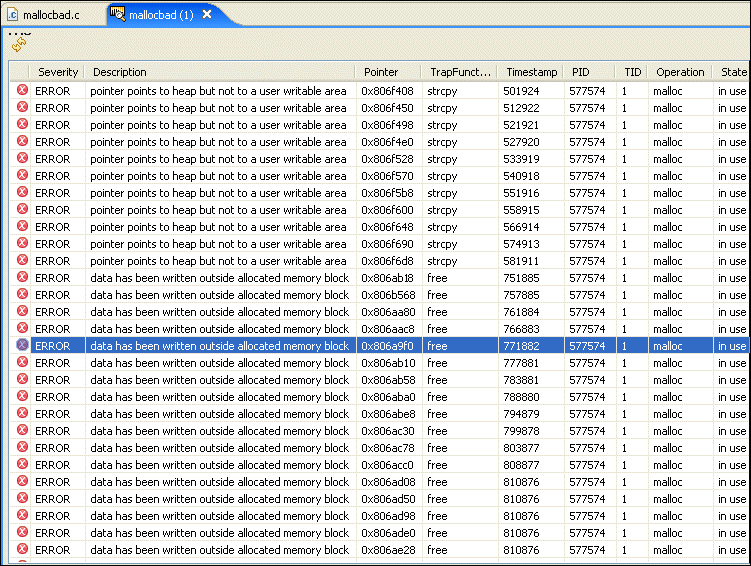Image resolution: width=751 pixels, height=566 pixels.
Task: Click the TrapFunction column header
Action: coord(460,72)
